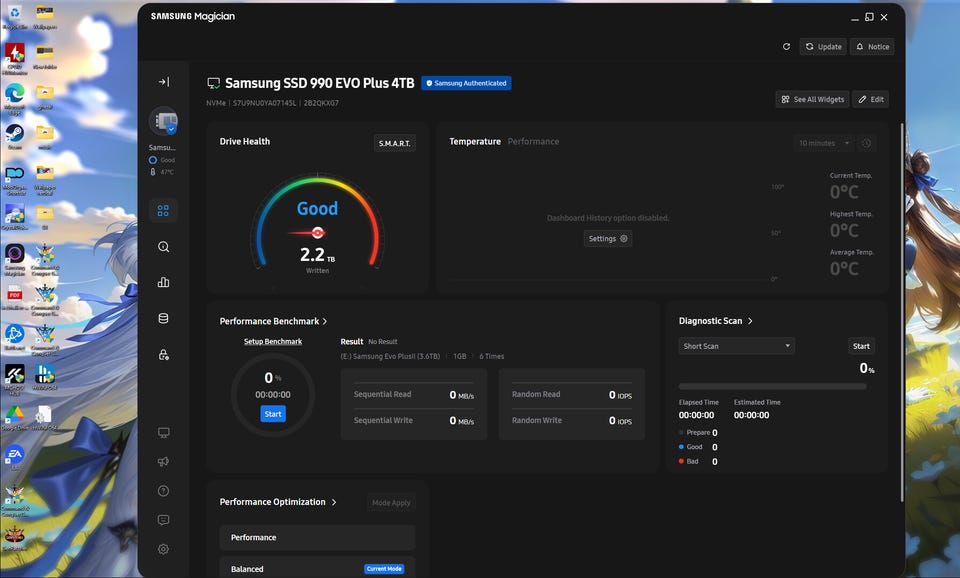
Task: Open the EA app desktop shortcut
Action: [x=15, y=457]
